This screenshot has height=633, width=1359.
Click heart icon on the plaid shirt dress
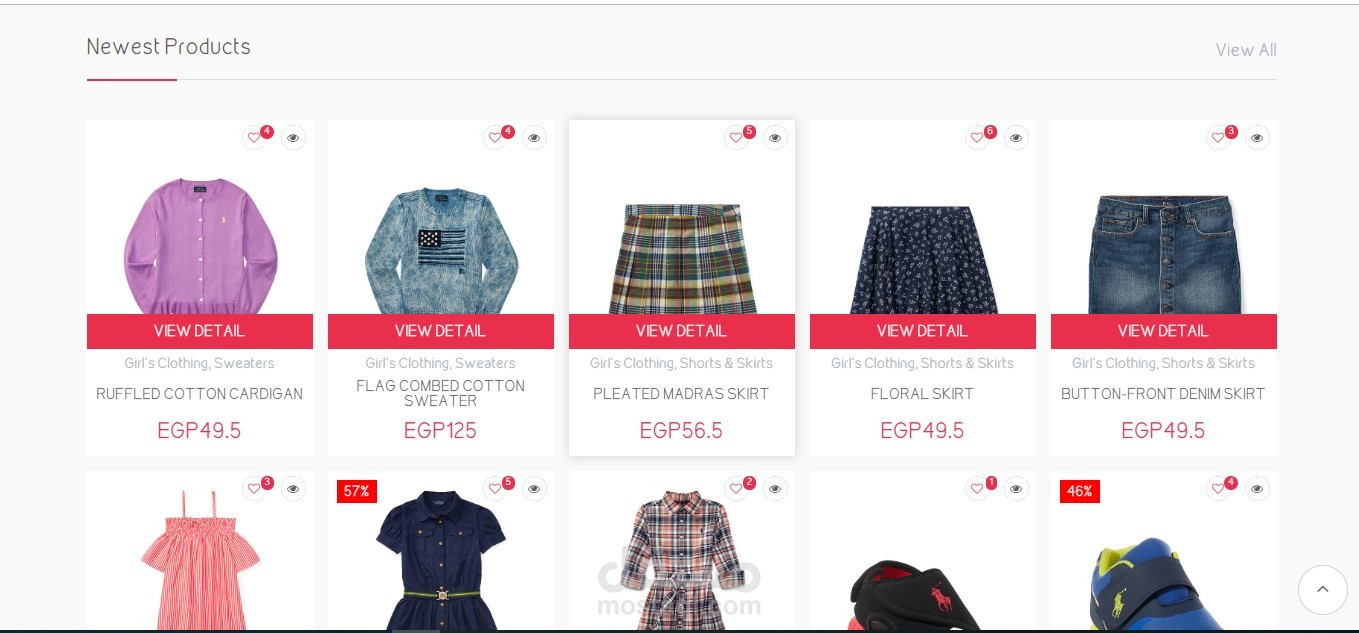point(736,489)
